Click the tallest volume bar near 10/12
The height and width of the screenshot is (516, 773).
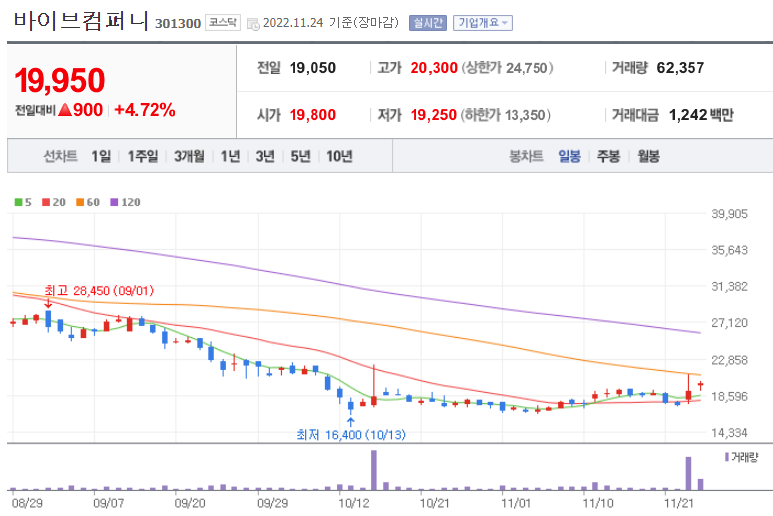374,470
